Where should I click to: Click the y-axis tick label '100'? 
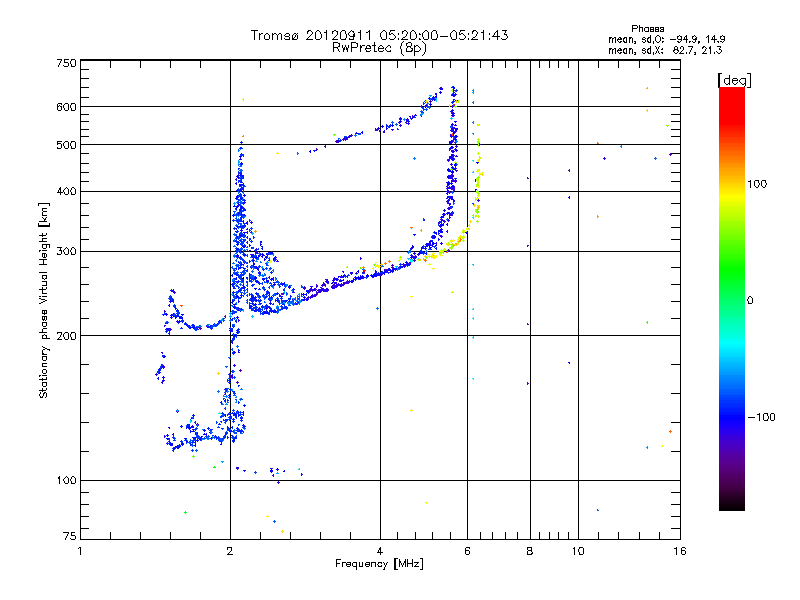[x=67, y=481]
